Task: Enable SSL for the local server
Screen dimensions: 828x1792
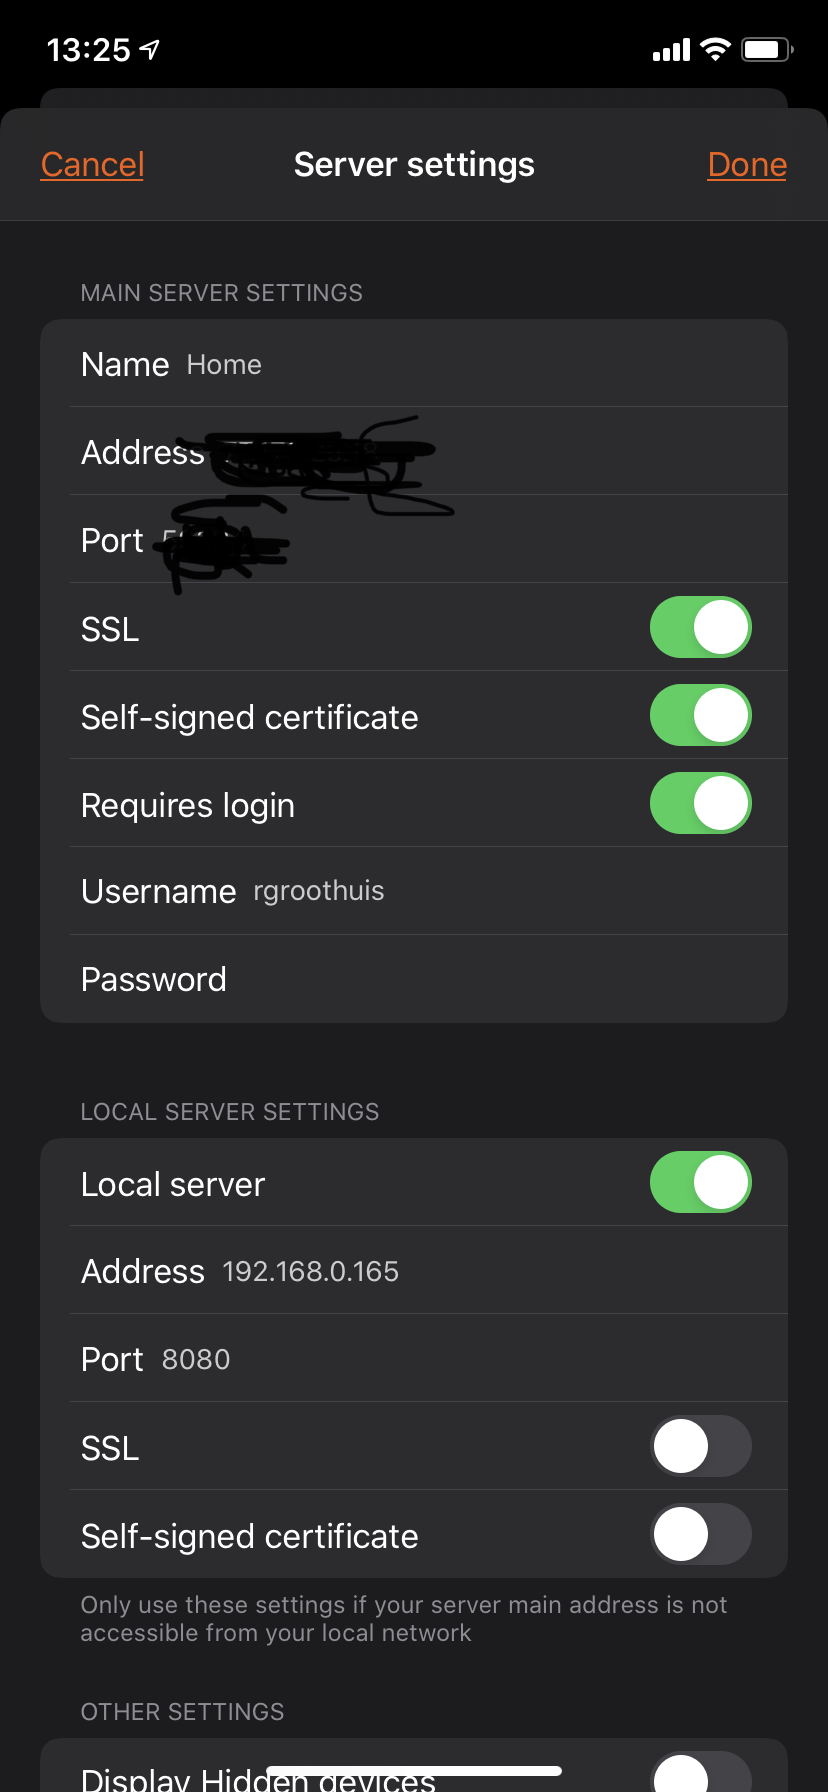Action: point(701,1447)
